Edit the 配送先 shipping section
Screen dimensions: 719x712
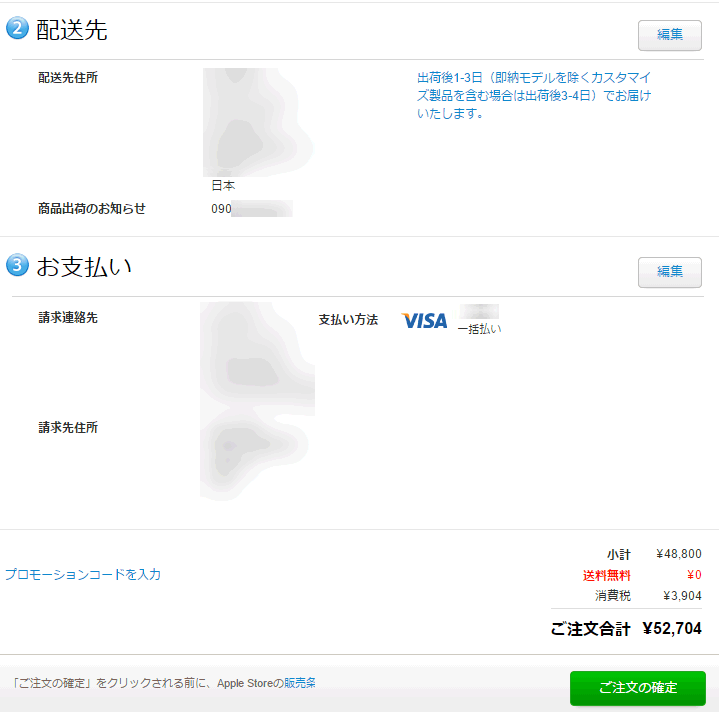pyautogui.click(x=669, y=35)
